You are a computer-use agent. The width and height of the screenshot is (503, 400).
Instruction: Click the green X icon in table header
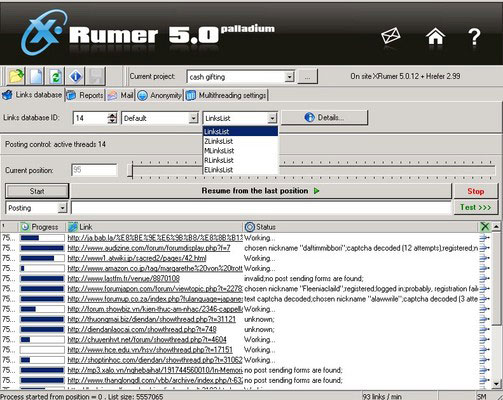[485, 227]
